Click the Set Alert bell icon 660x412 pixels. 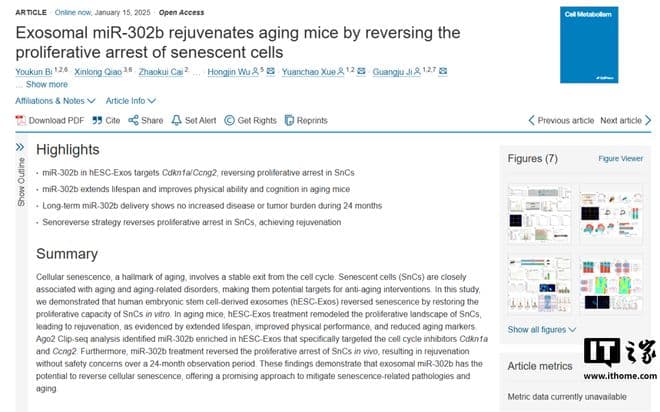tap(177, 120)
